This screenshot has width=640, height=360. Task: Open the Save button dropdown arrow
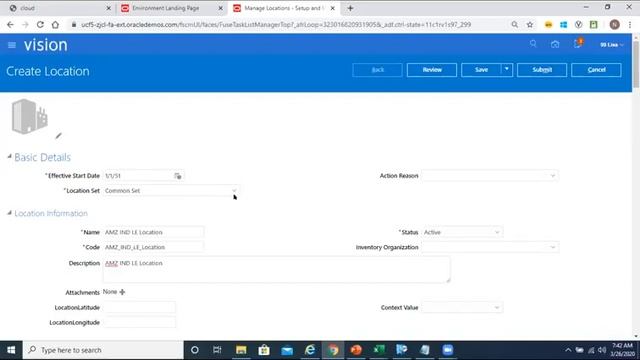pos(507,70)
